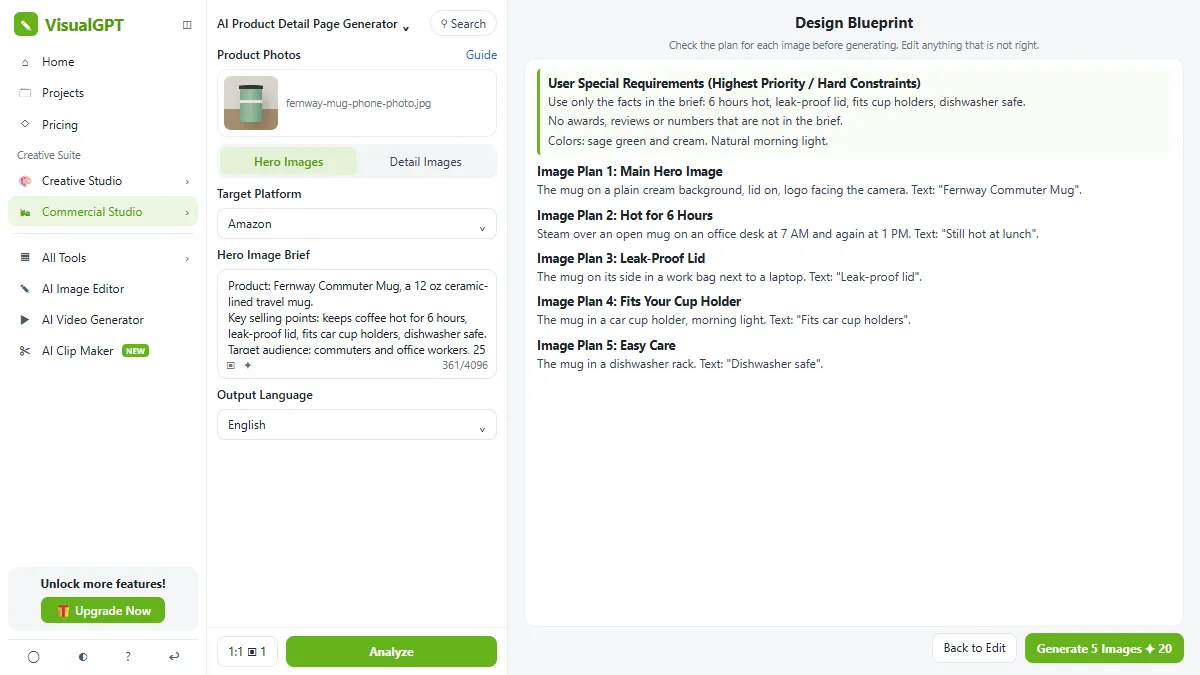The height and width of the screenshot is (675, 1200).
Task: Click the heading Image Plan 5: Easy Care
Action: (606, 345)
